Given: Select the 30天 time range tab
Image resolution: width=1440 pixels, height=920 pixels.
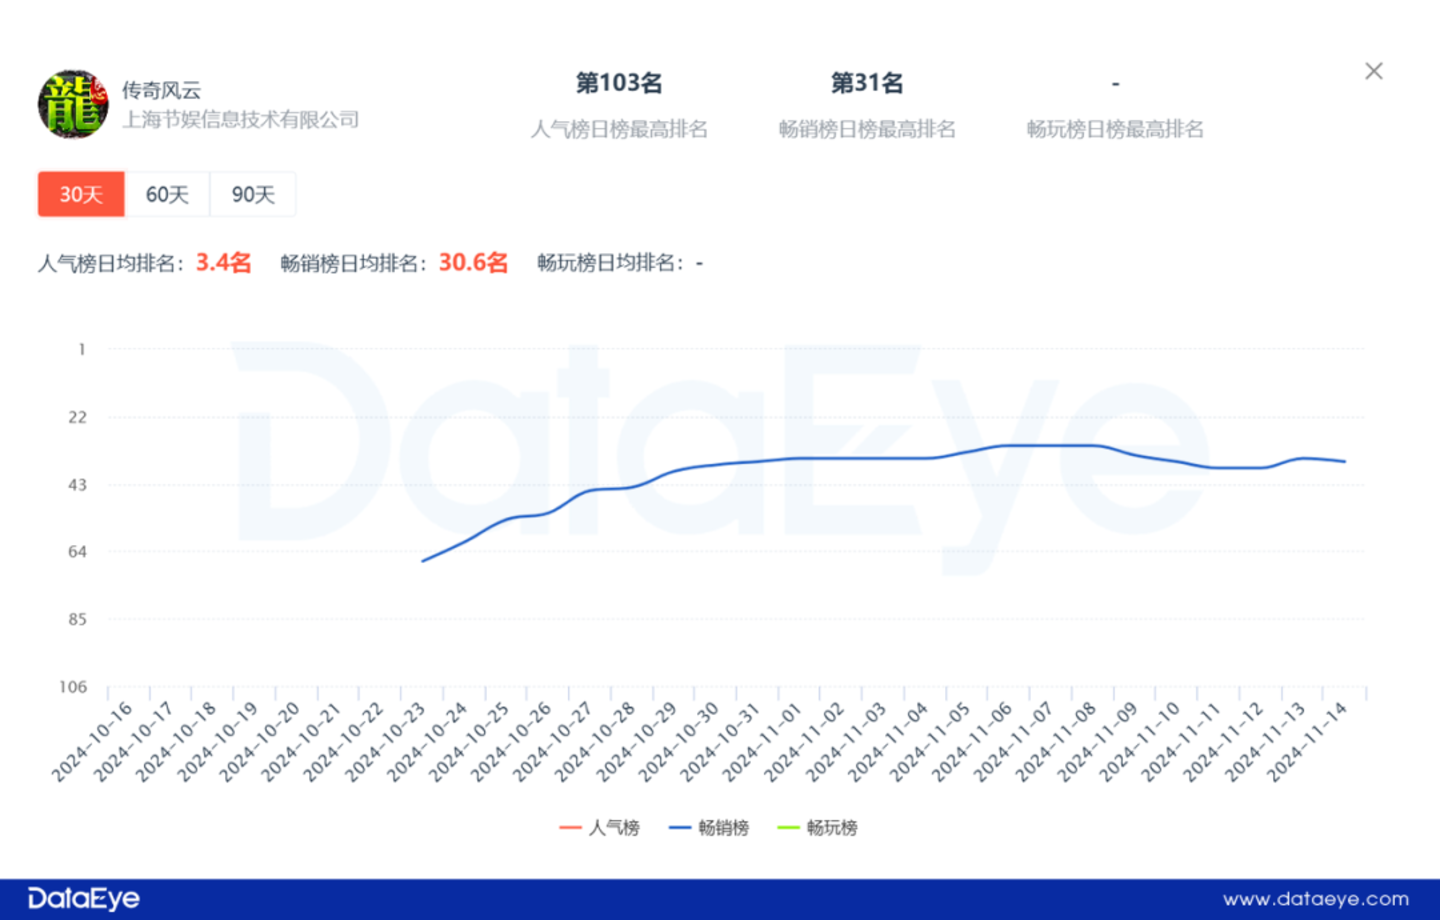Looking at the screenshot, I should (x=81, y=194).
